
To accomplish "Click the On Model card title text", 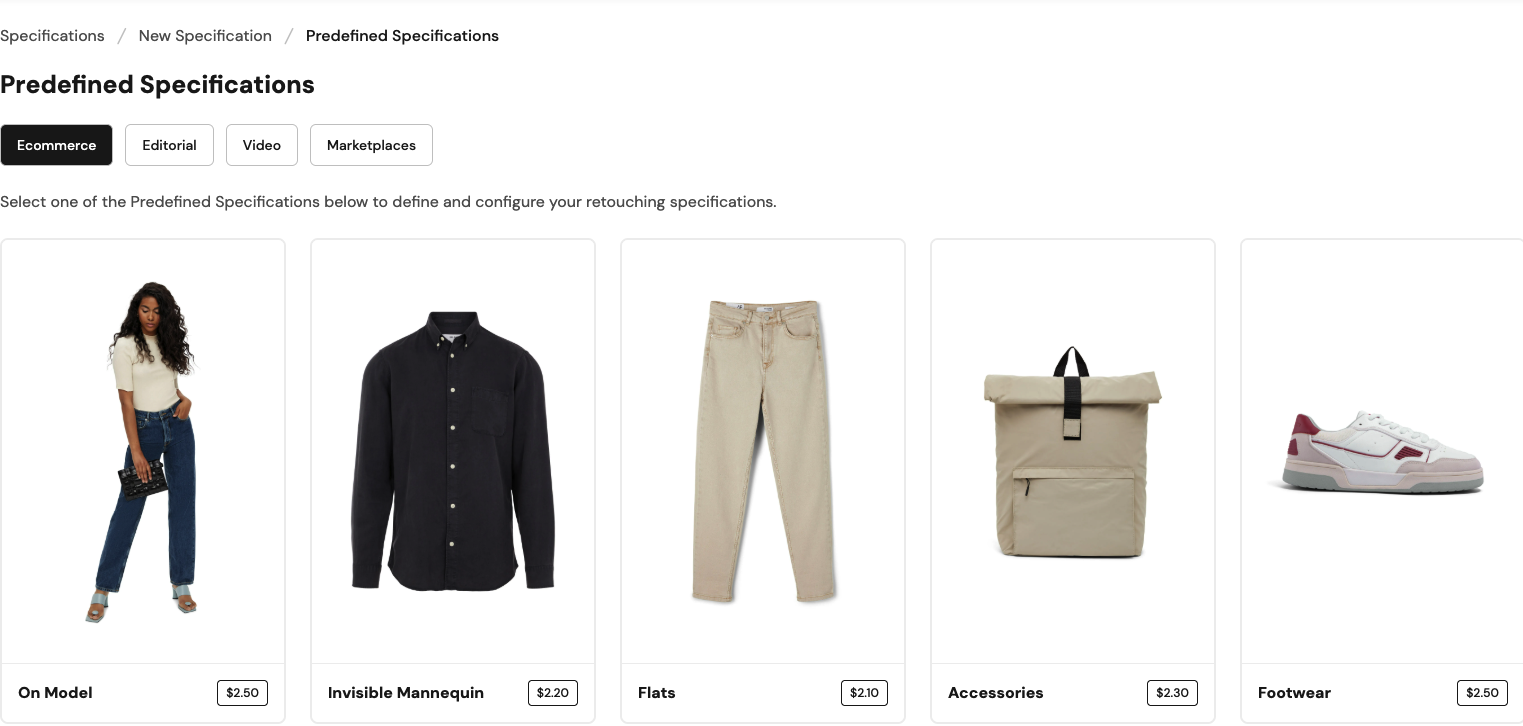I will coord(55,692).
